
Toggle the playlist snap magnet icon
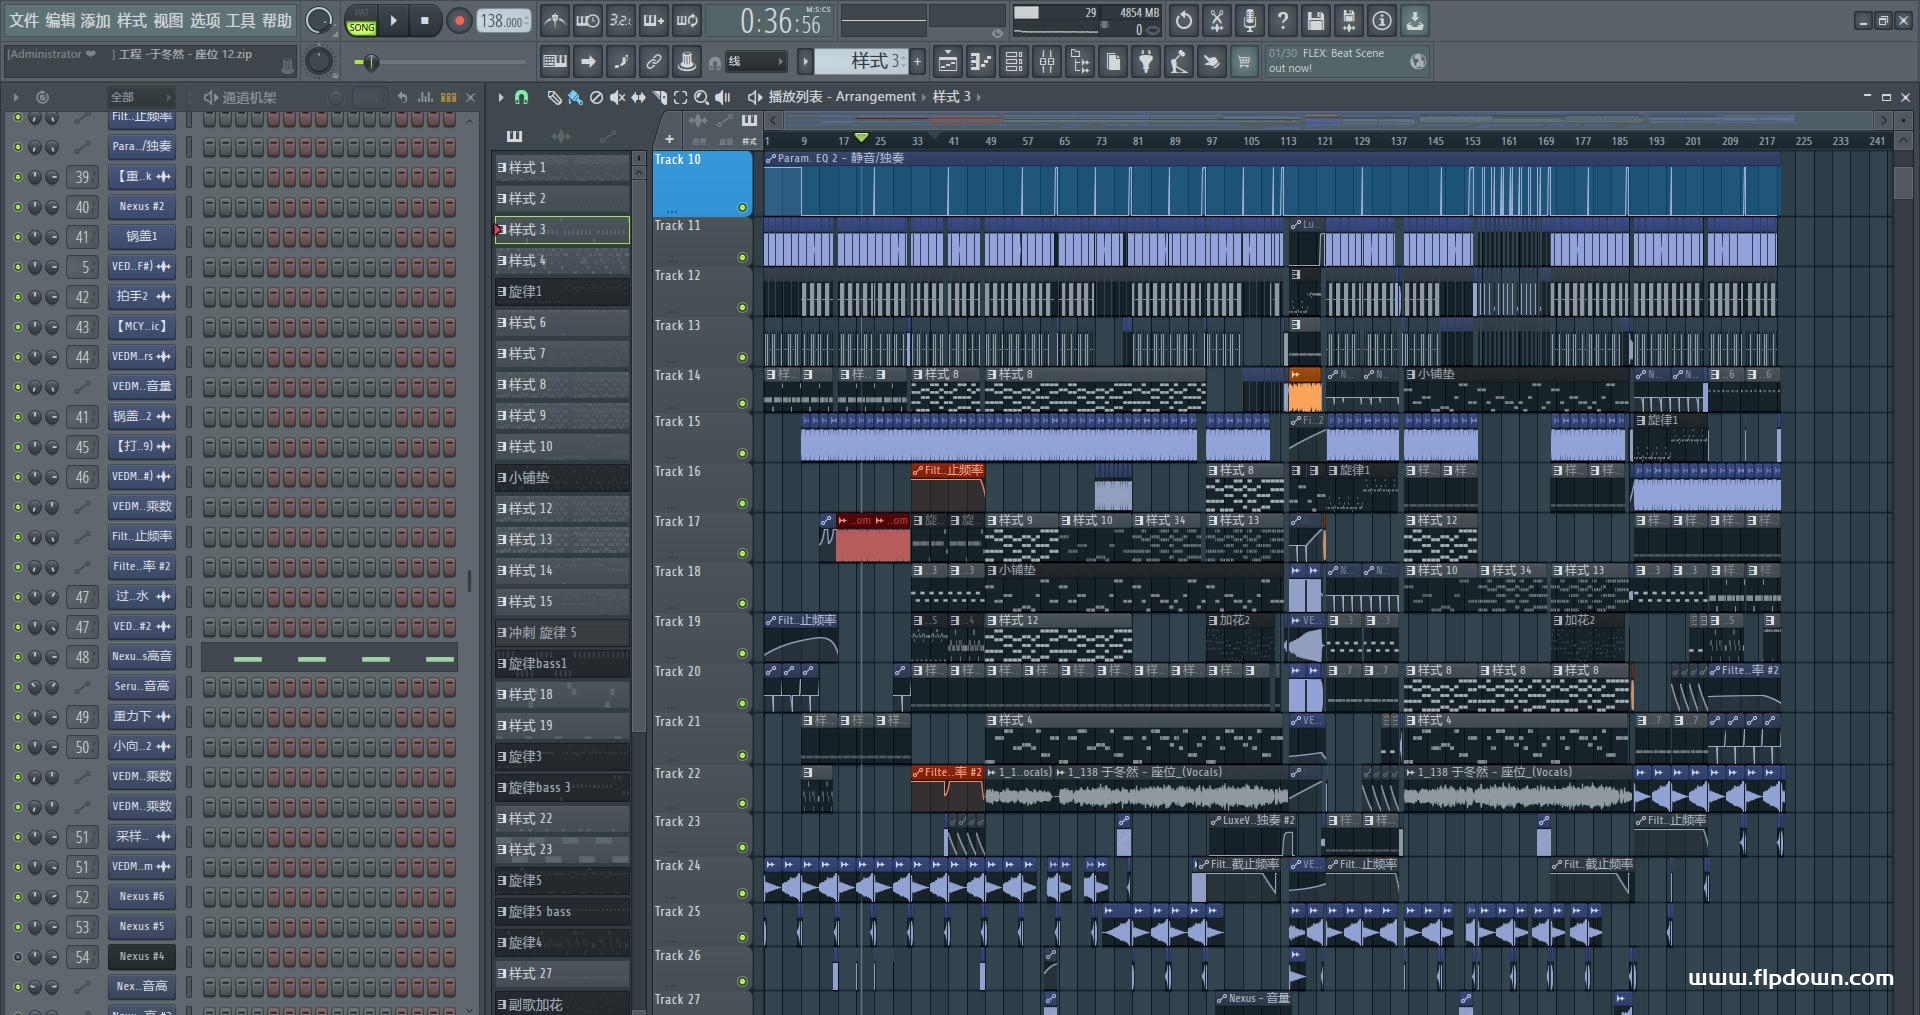pyautogui.click(x=521, y=97)
